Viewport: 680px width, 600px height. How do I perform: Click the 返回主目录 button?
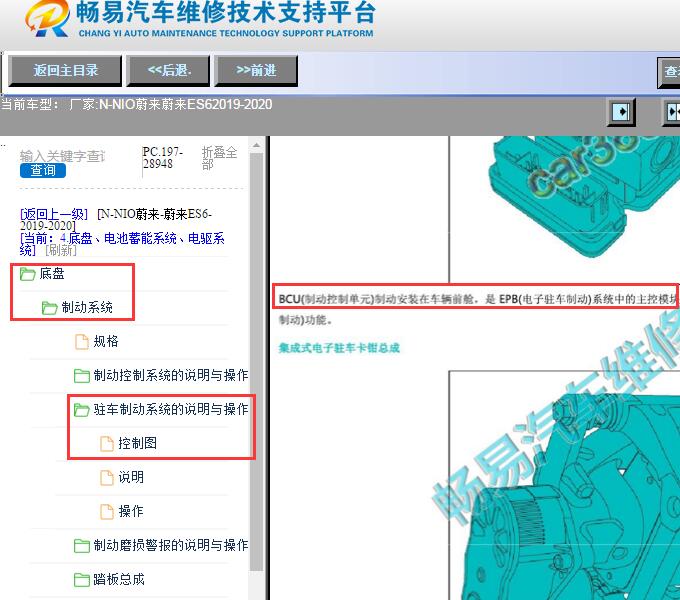pyautogui.click(x=65, y=71)
